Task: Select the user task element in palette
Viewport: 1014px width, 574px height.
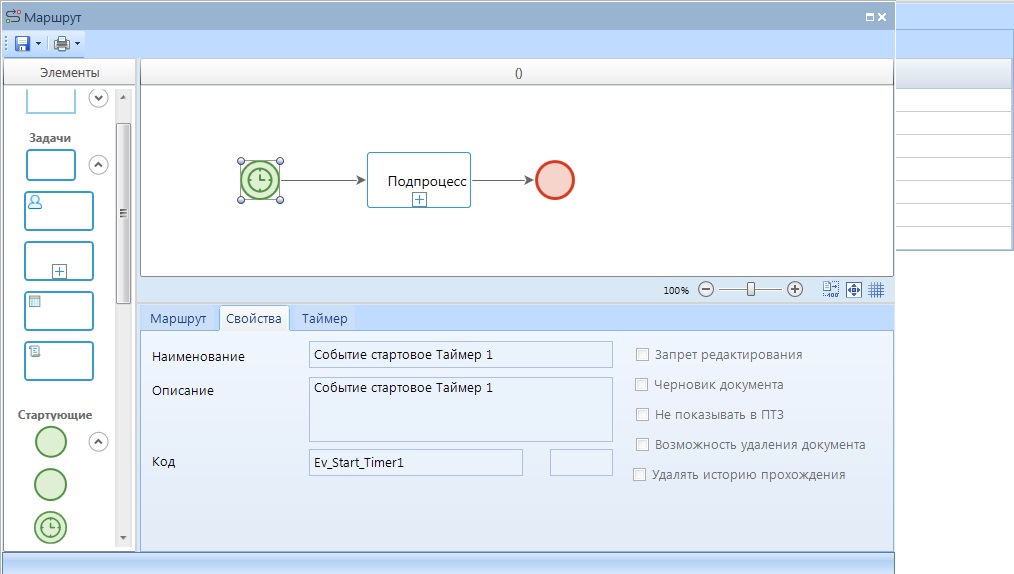Action: [59, 211]
